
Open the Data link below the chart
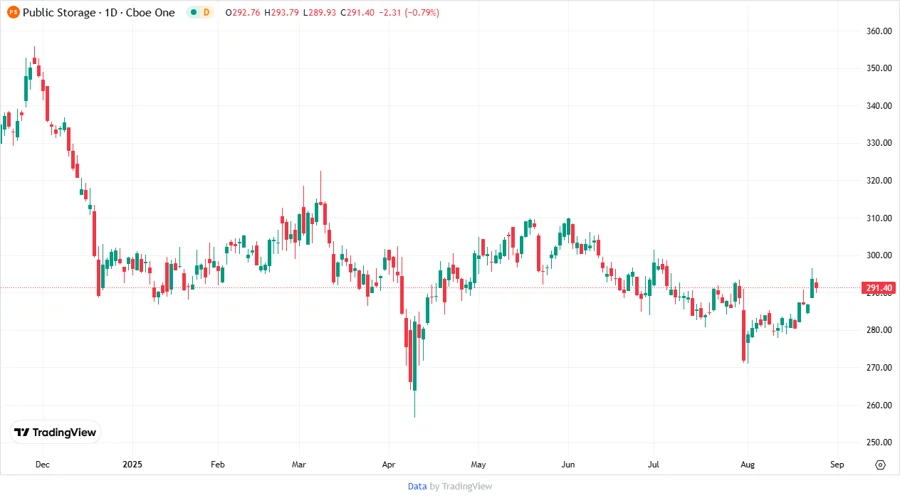(417, 486)
